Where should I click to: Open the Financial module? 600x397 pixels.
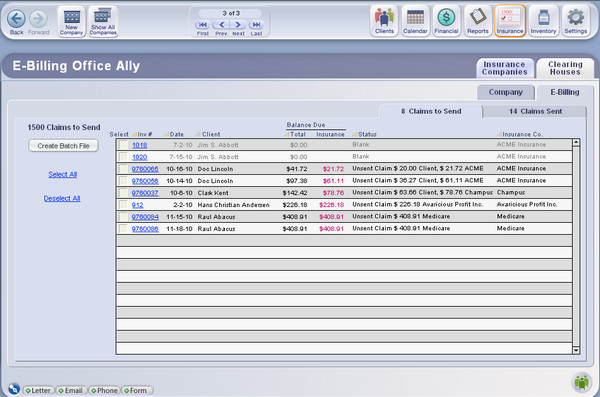(x=446, y=21)
